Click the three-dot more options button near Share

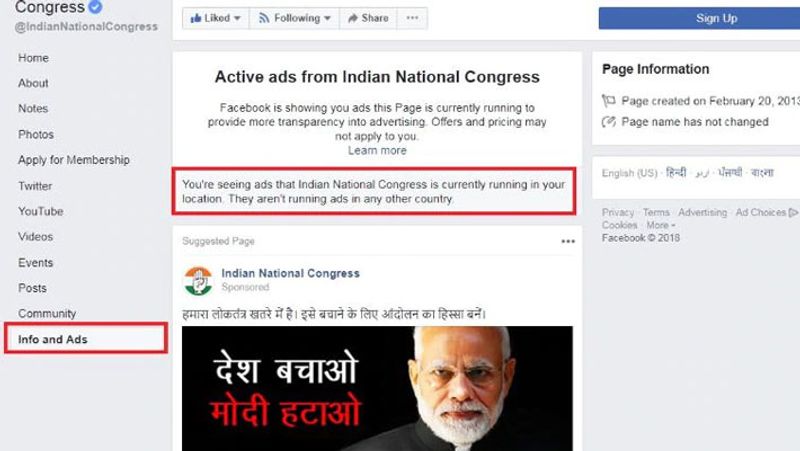click(x=412, y=18)
